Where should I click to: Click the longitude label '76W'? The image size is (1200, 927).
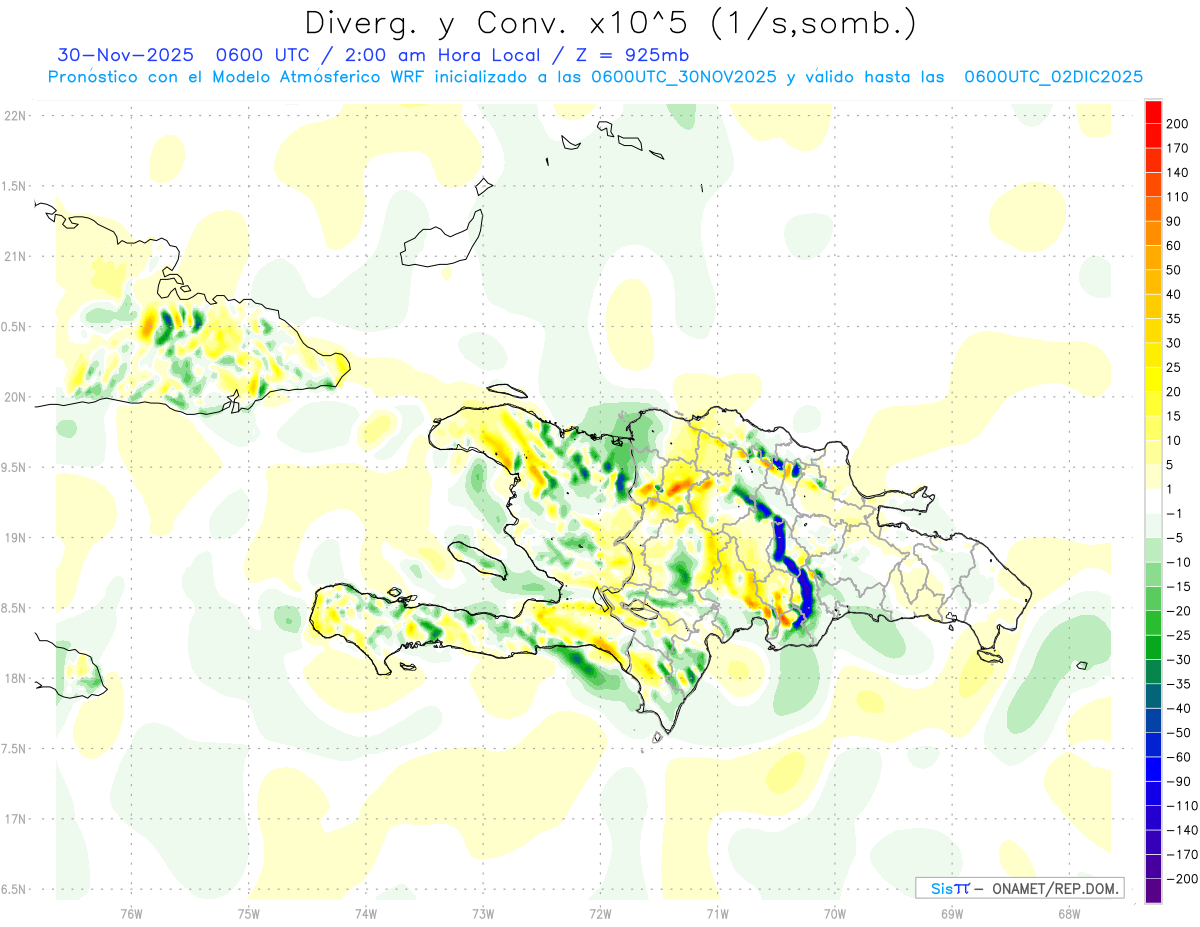131,913
